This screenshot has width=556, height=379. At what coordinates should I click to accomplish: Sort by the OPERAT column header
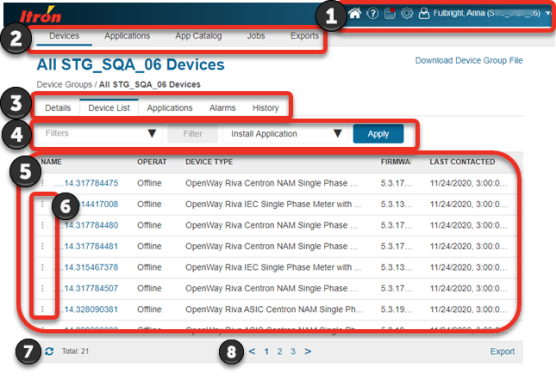[x=152, y=162]
